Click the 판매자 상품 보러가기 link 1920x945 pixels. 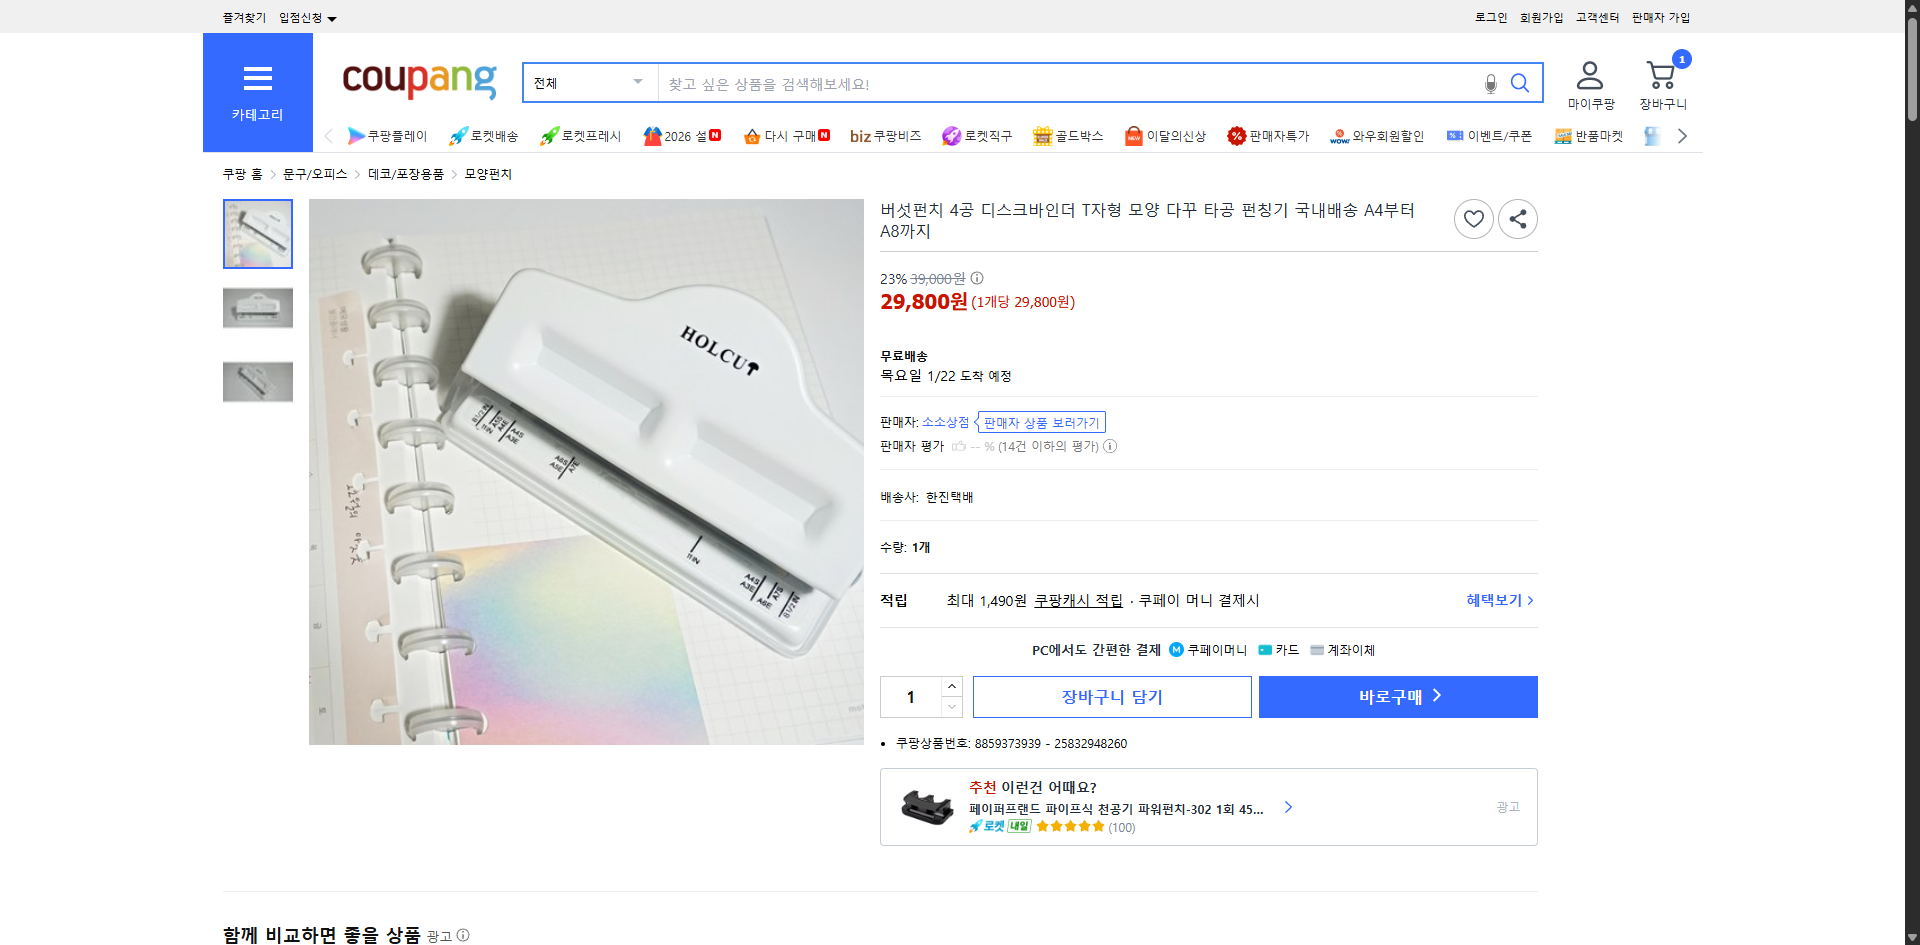click(x=1041, y=422)
